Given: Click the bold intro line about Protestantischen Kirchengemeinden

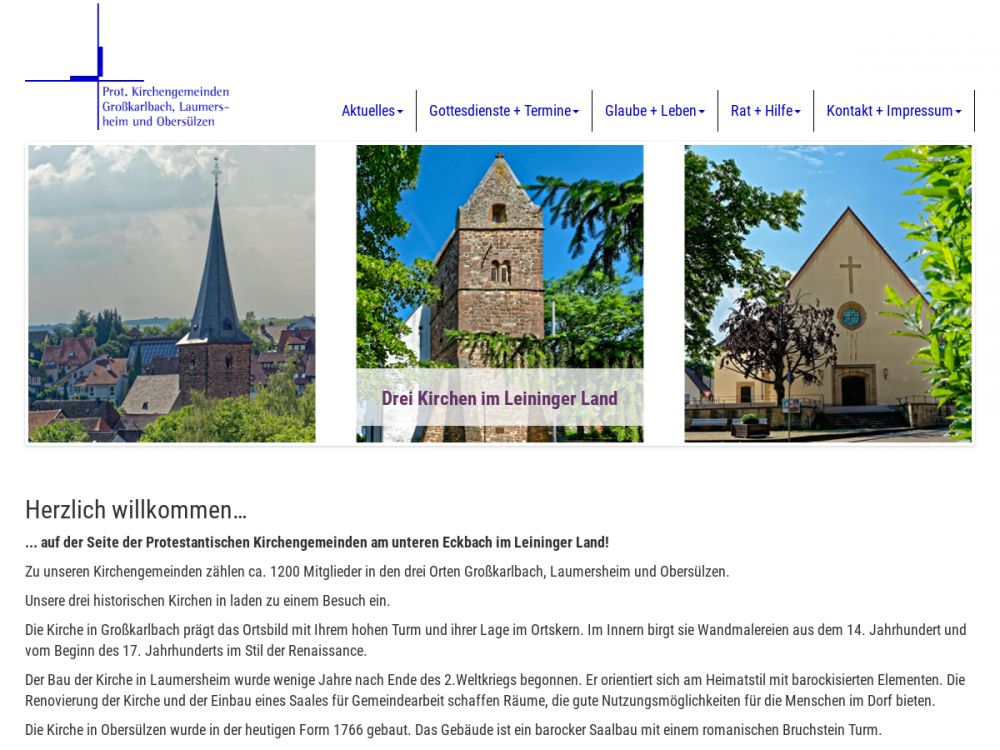Looking at the screenshot, I should (317, 543).
